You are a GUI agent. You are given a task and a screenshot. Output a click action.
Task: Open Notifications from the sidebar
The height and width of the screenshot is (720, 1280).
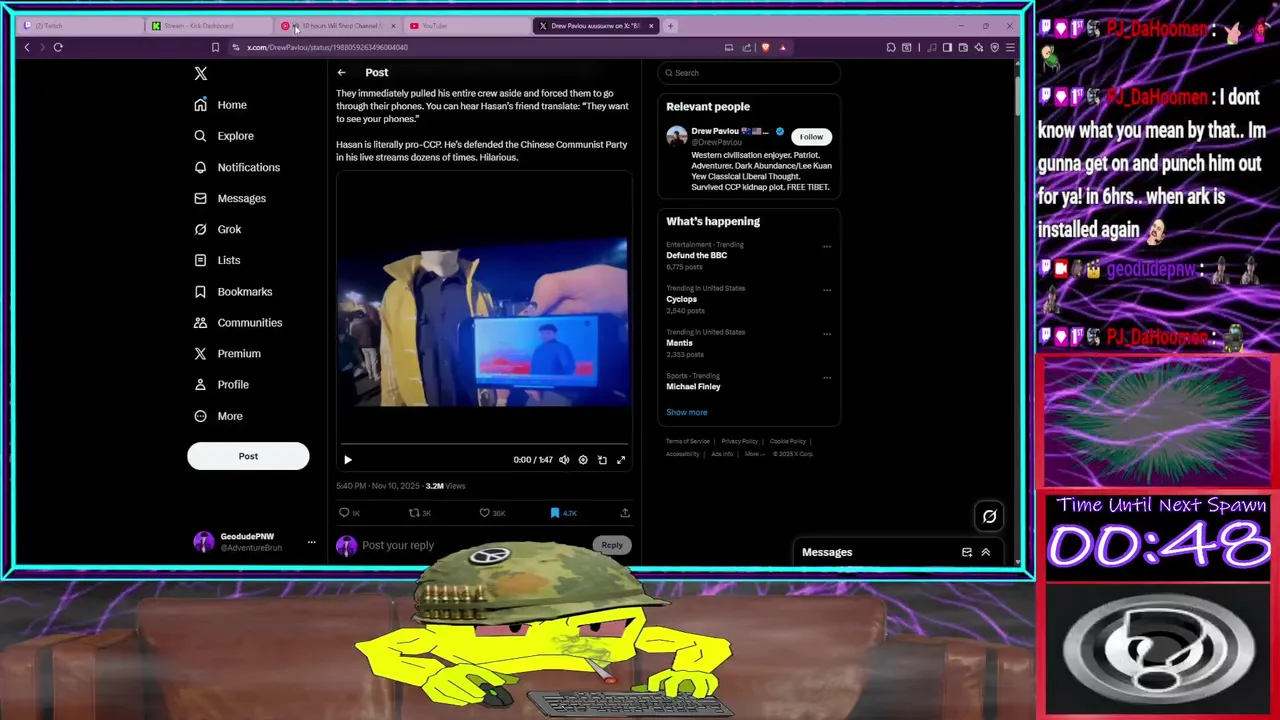pyautogui.click(x=236, y=167)
